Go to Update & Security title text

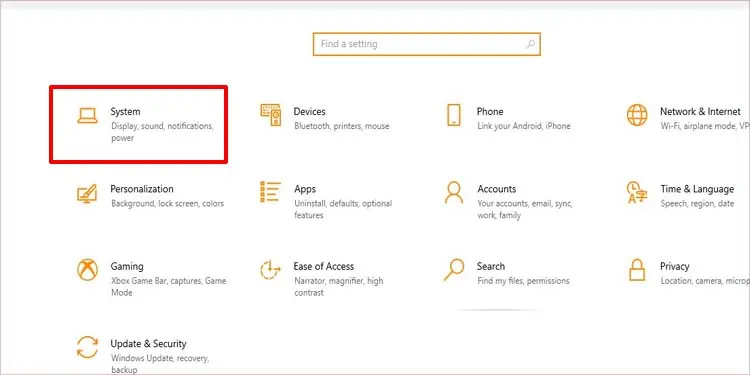148,343
